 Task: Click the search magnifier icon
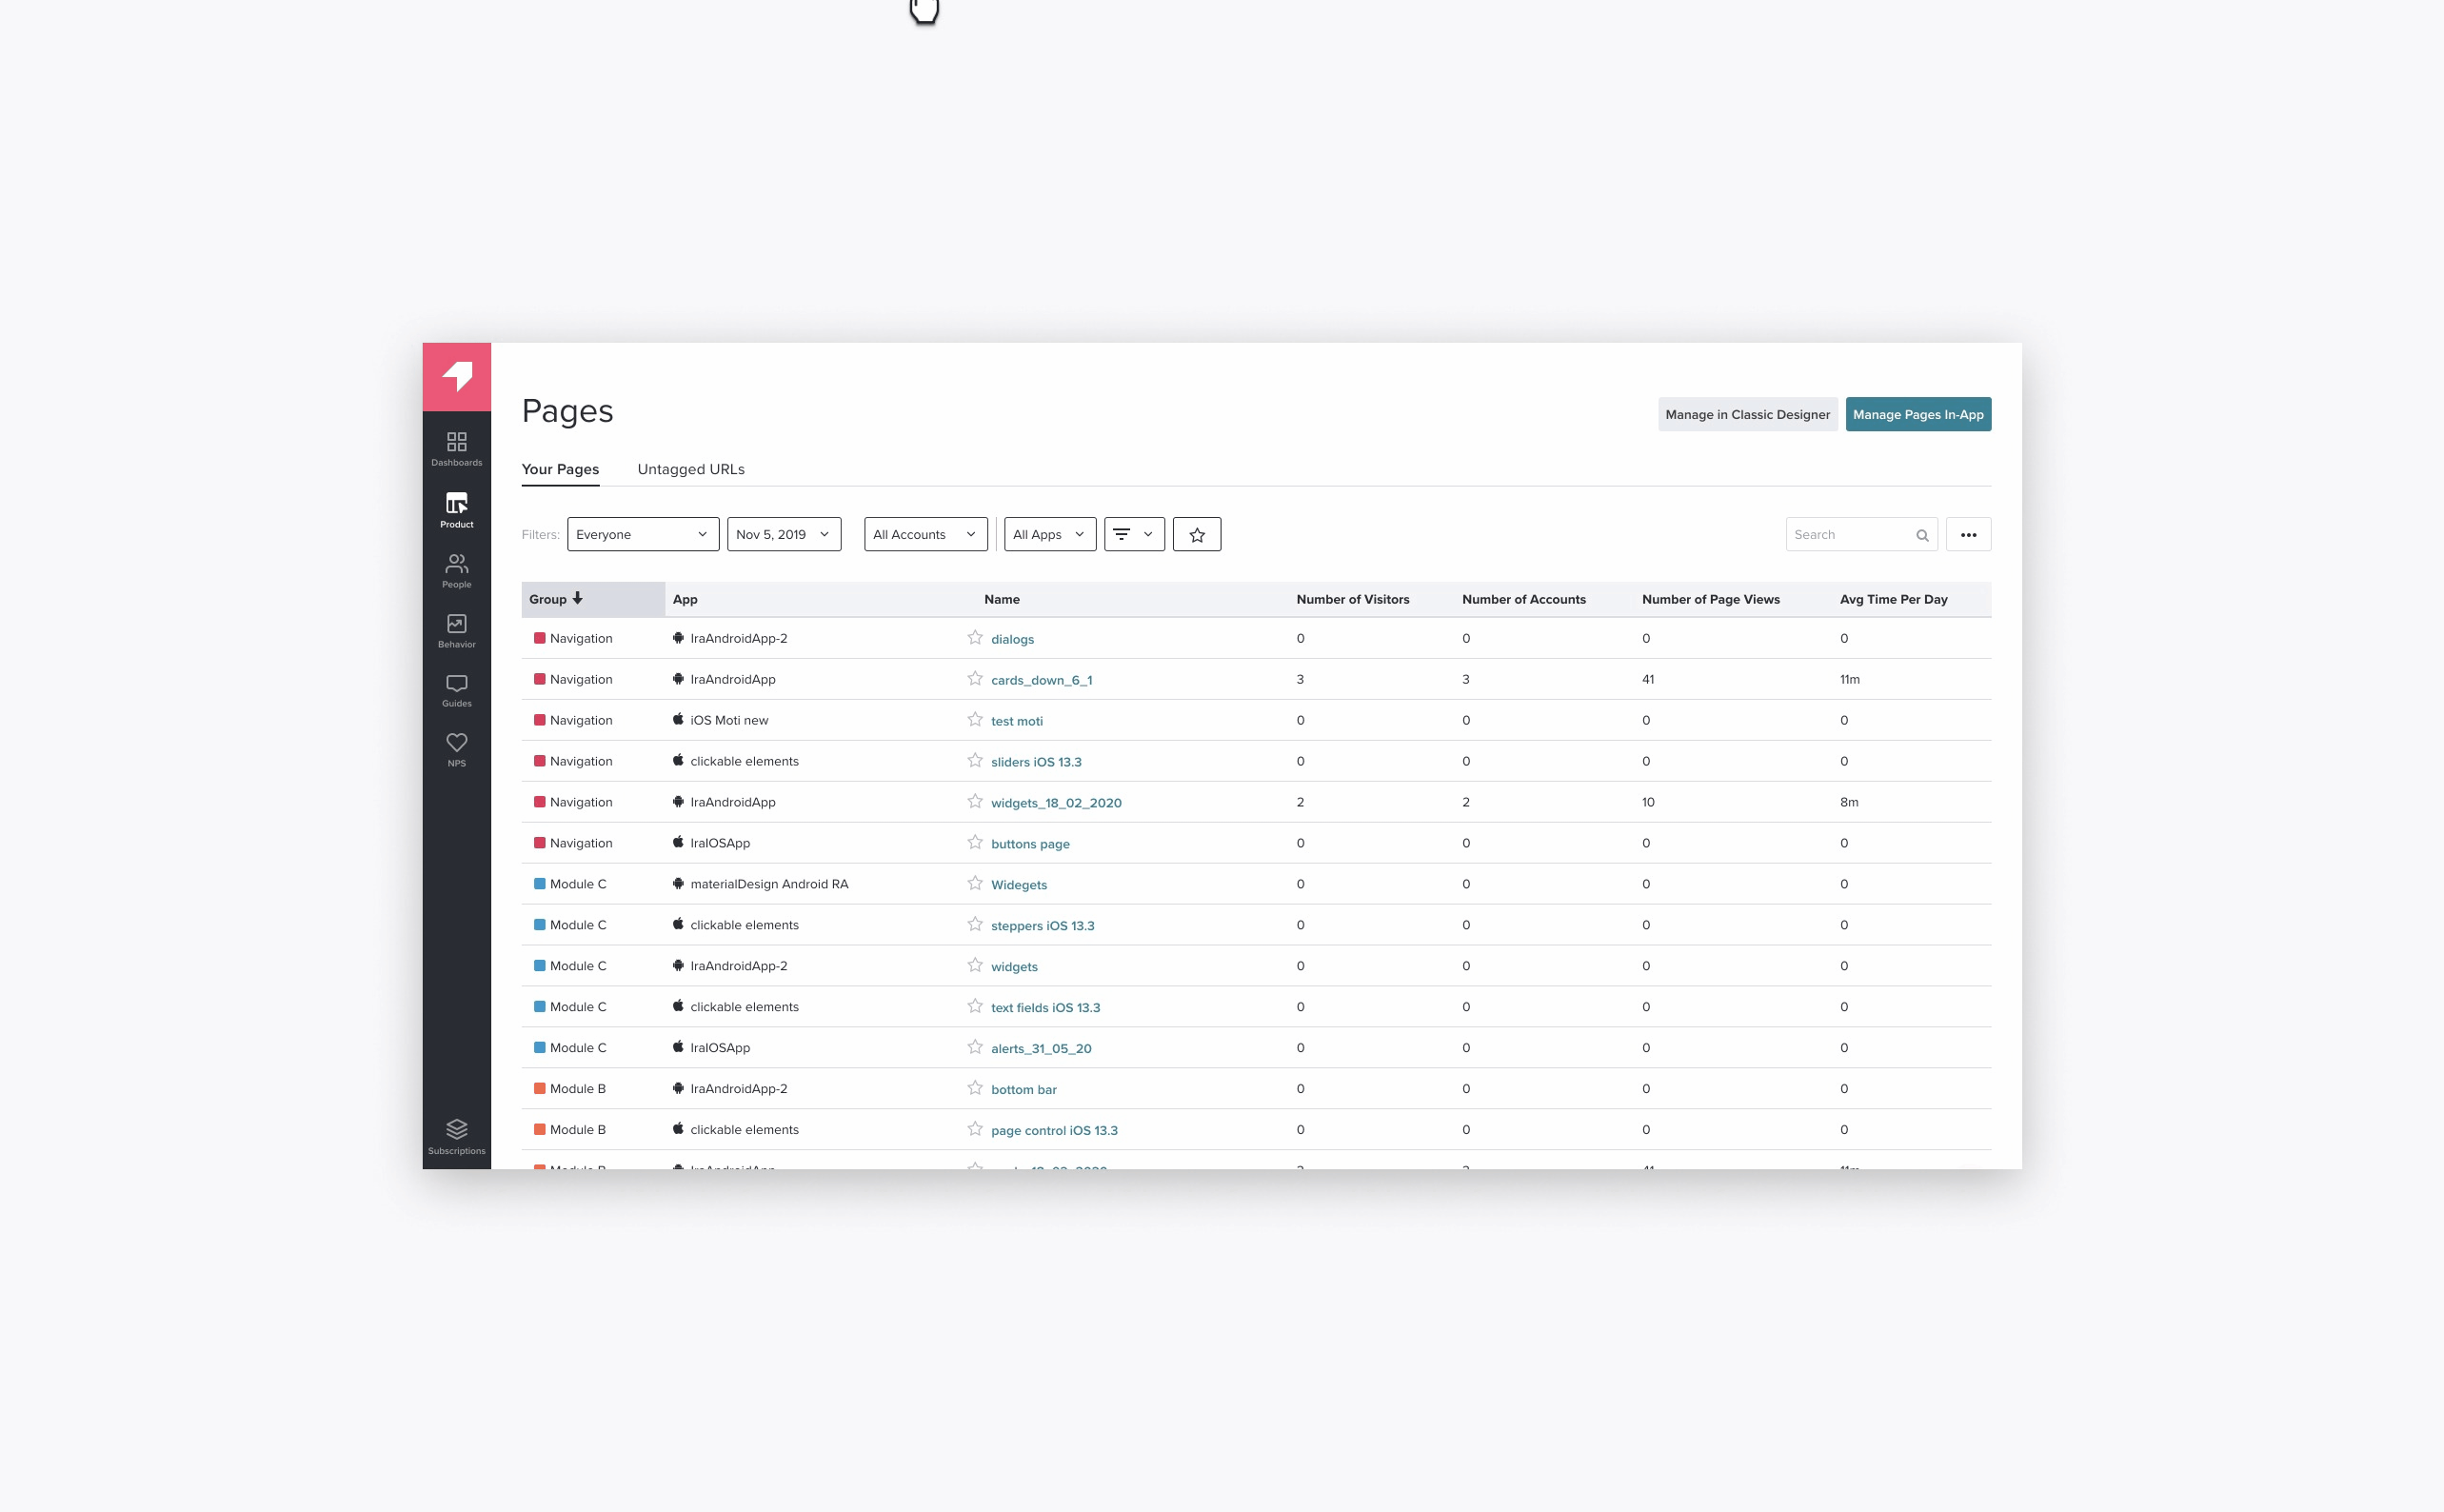(x=1921, y=535)
